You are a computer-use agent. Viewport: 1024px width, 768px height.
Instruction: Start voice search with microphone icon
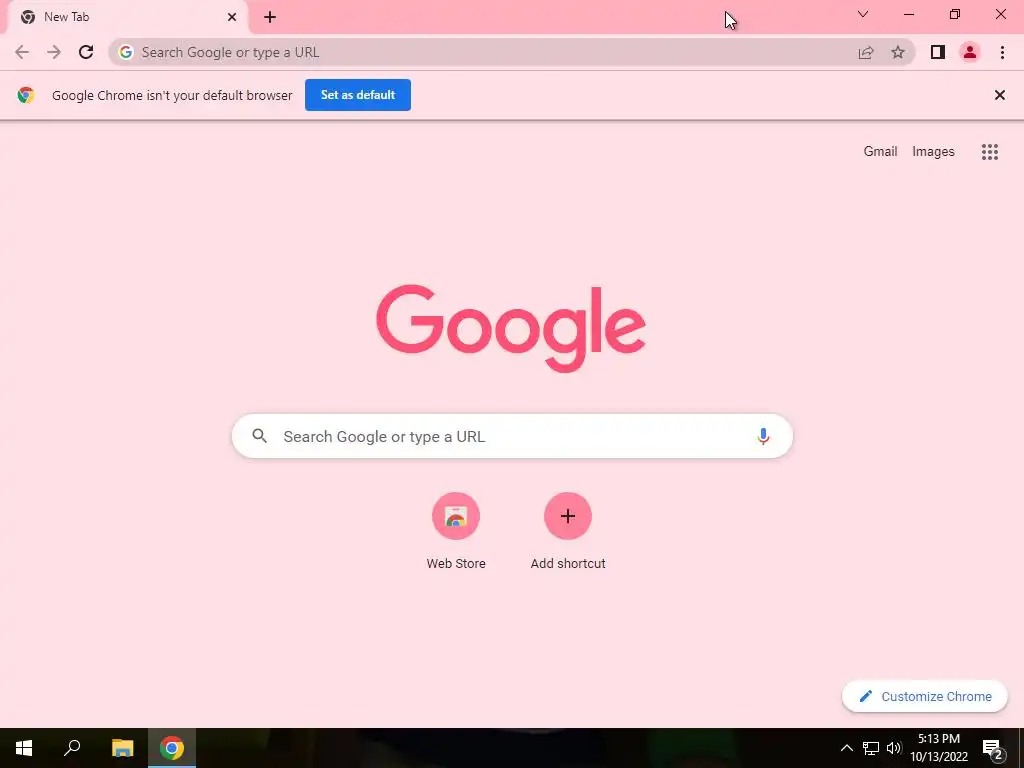(x=763, y=436)
